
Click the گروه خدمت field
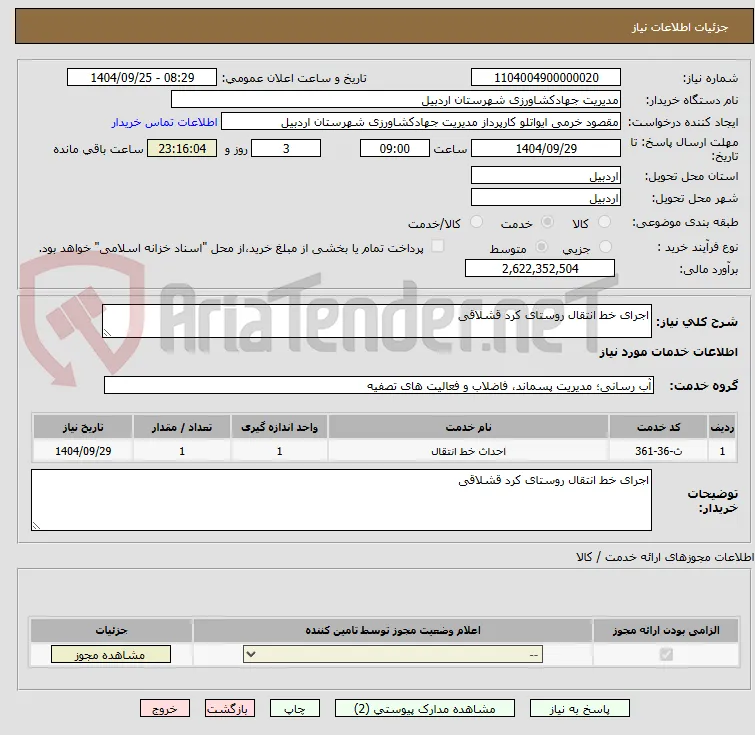click(x=379, y=385)
